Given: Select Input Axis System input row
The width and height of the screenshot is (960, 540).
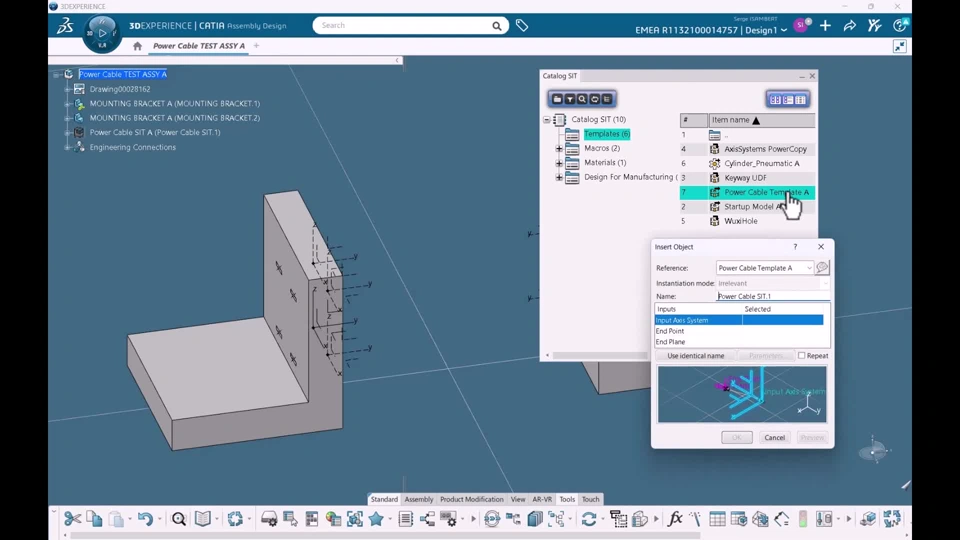Looking at the screenshot, I should pyautogui.click(x=739, y=320).
